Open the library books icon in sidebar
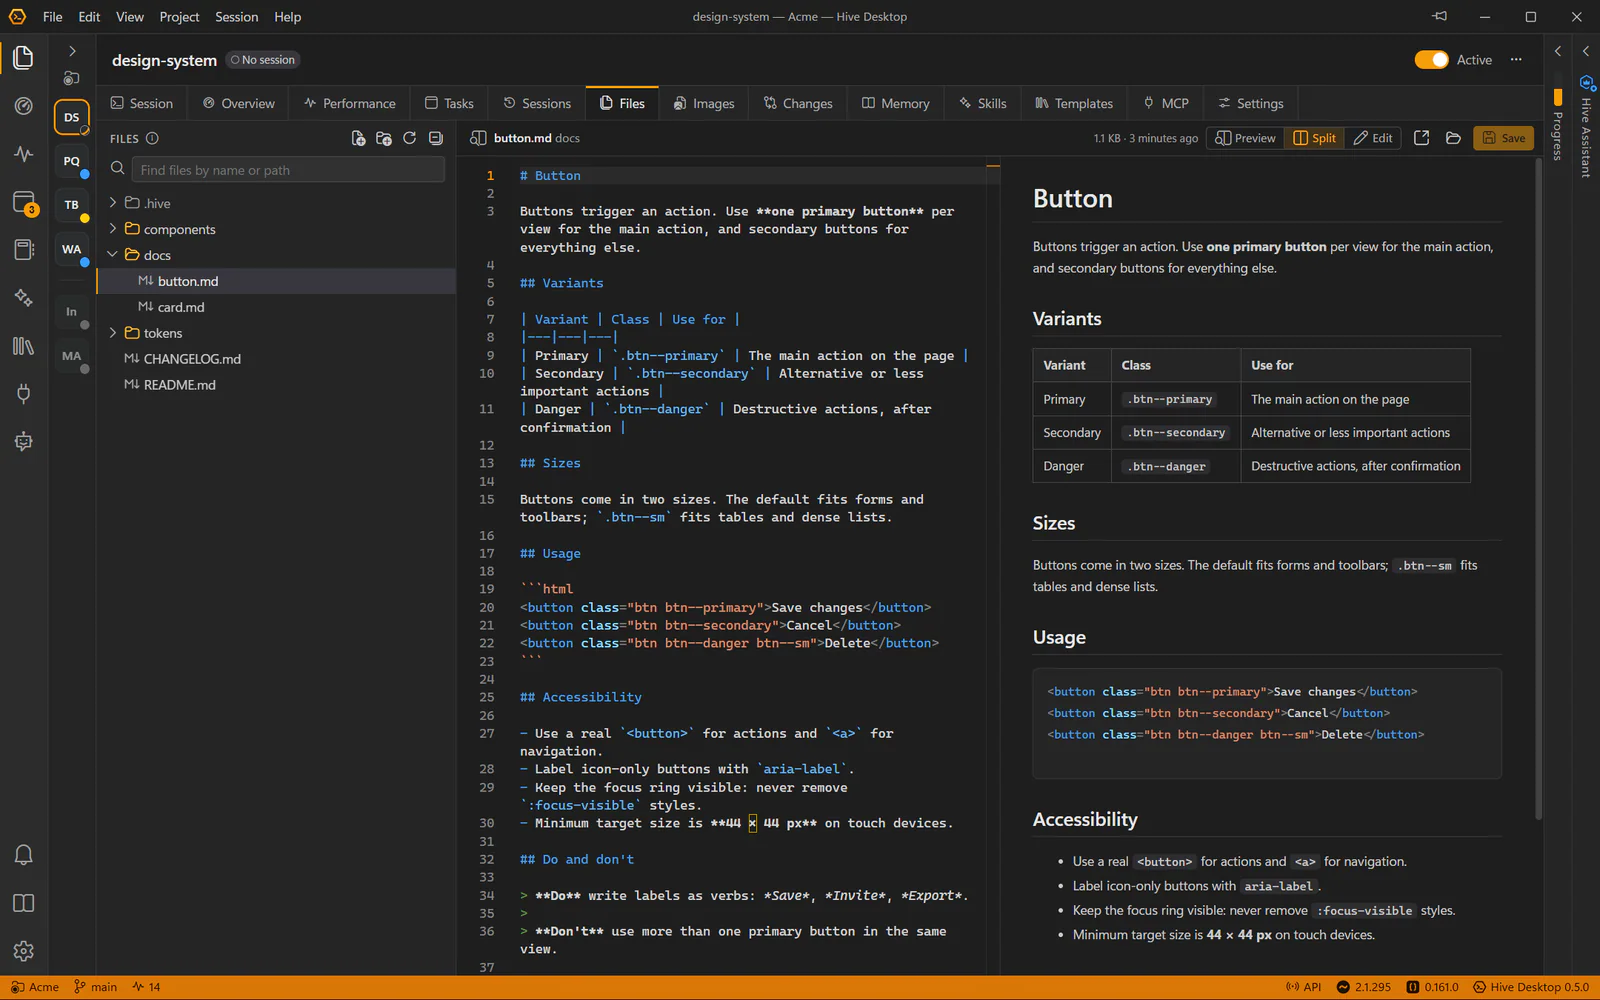 23,346
